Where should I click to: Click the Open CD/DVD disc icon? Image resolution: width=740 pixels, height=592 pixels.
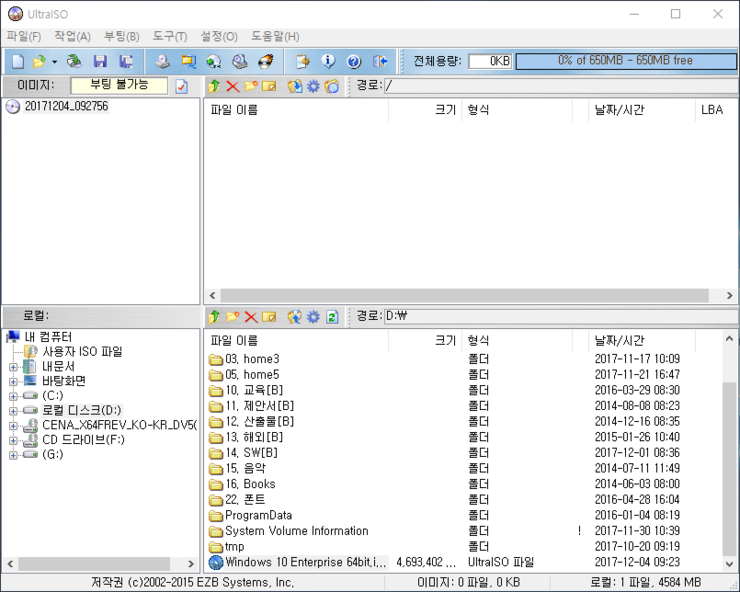[x=74, y=61]
